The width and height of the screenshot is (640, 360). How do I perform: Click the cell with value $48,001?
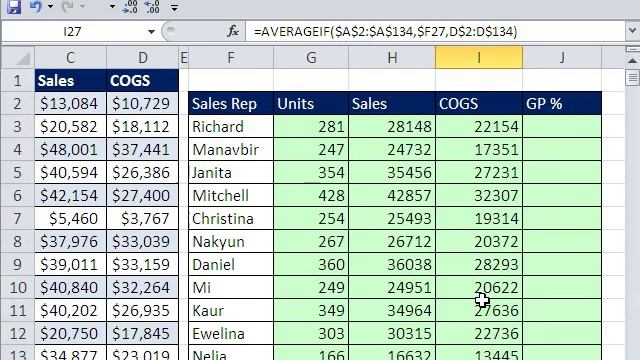click(70, 149)
